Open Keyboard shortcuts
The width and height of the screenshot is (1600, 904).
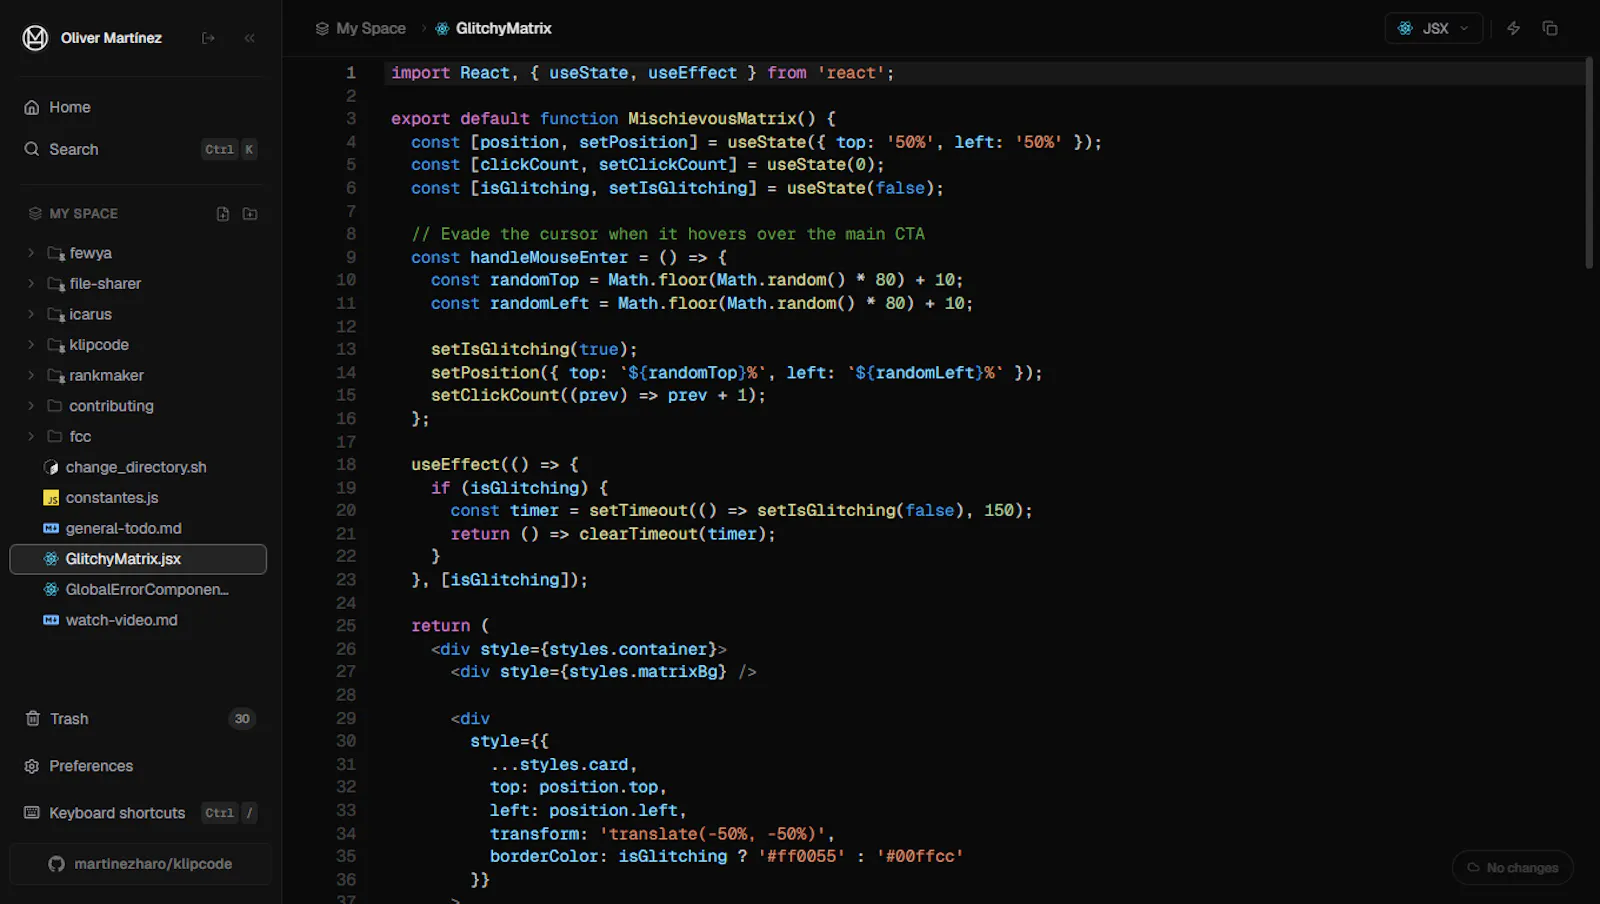pyautogui.click(x=140, y=813)
